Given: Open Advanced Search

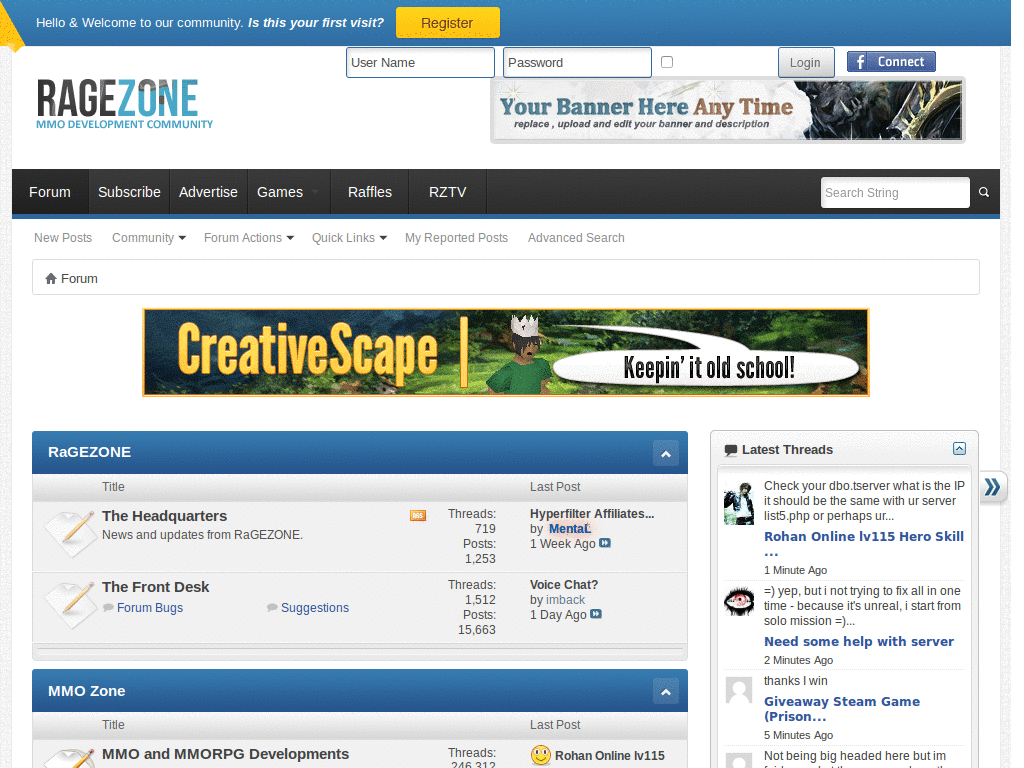Looking at the screenshot, I should [x=576, y=238].
